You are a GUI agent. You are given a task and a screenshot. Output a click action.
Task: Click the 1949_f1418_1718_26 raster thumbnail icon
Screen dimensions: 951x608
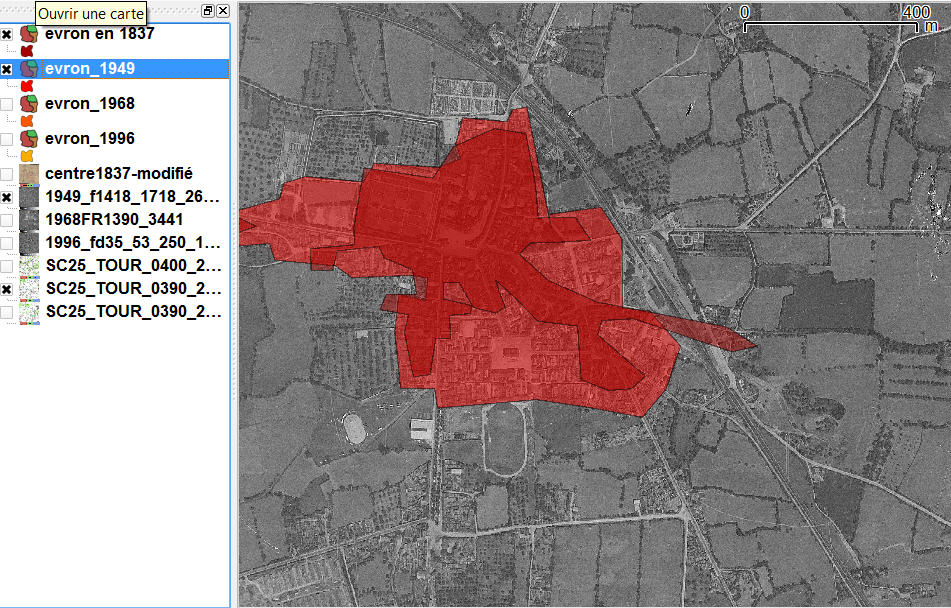coord(29,197)
